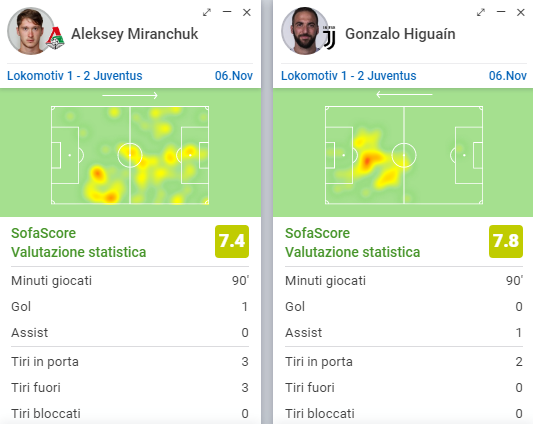Click the Lokomotiv club logo badge
533x424 pixels.
pyautogui.click(x=55, y=38)
